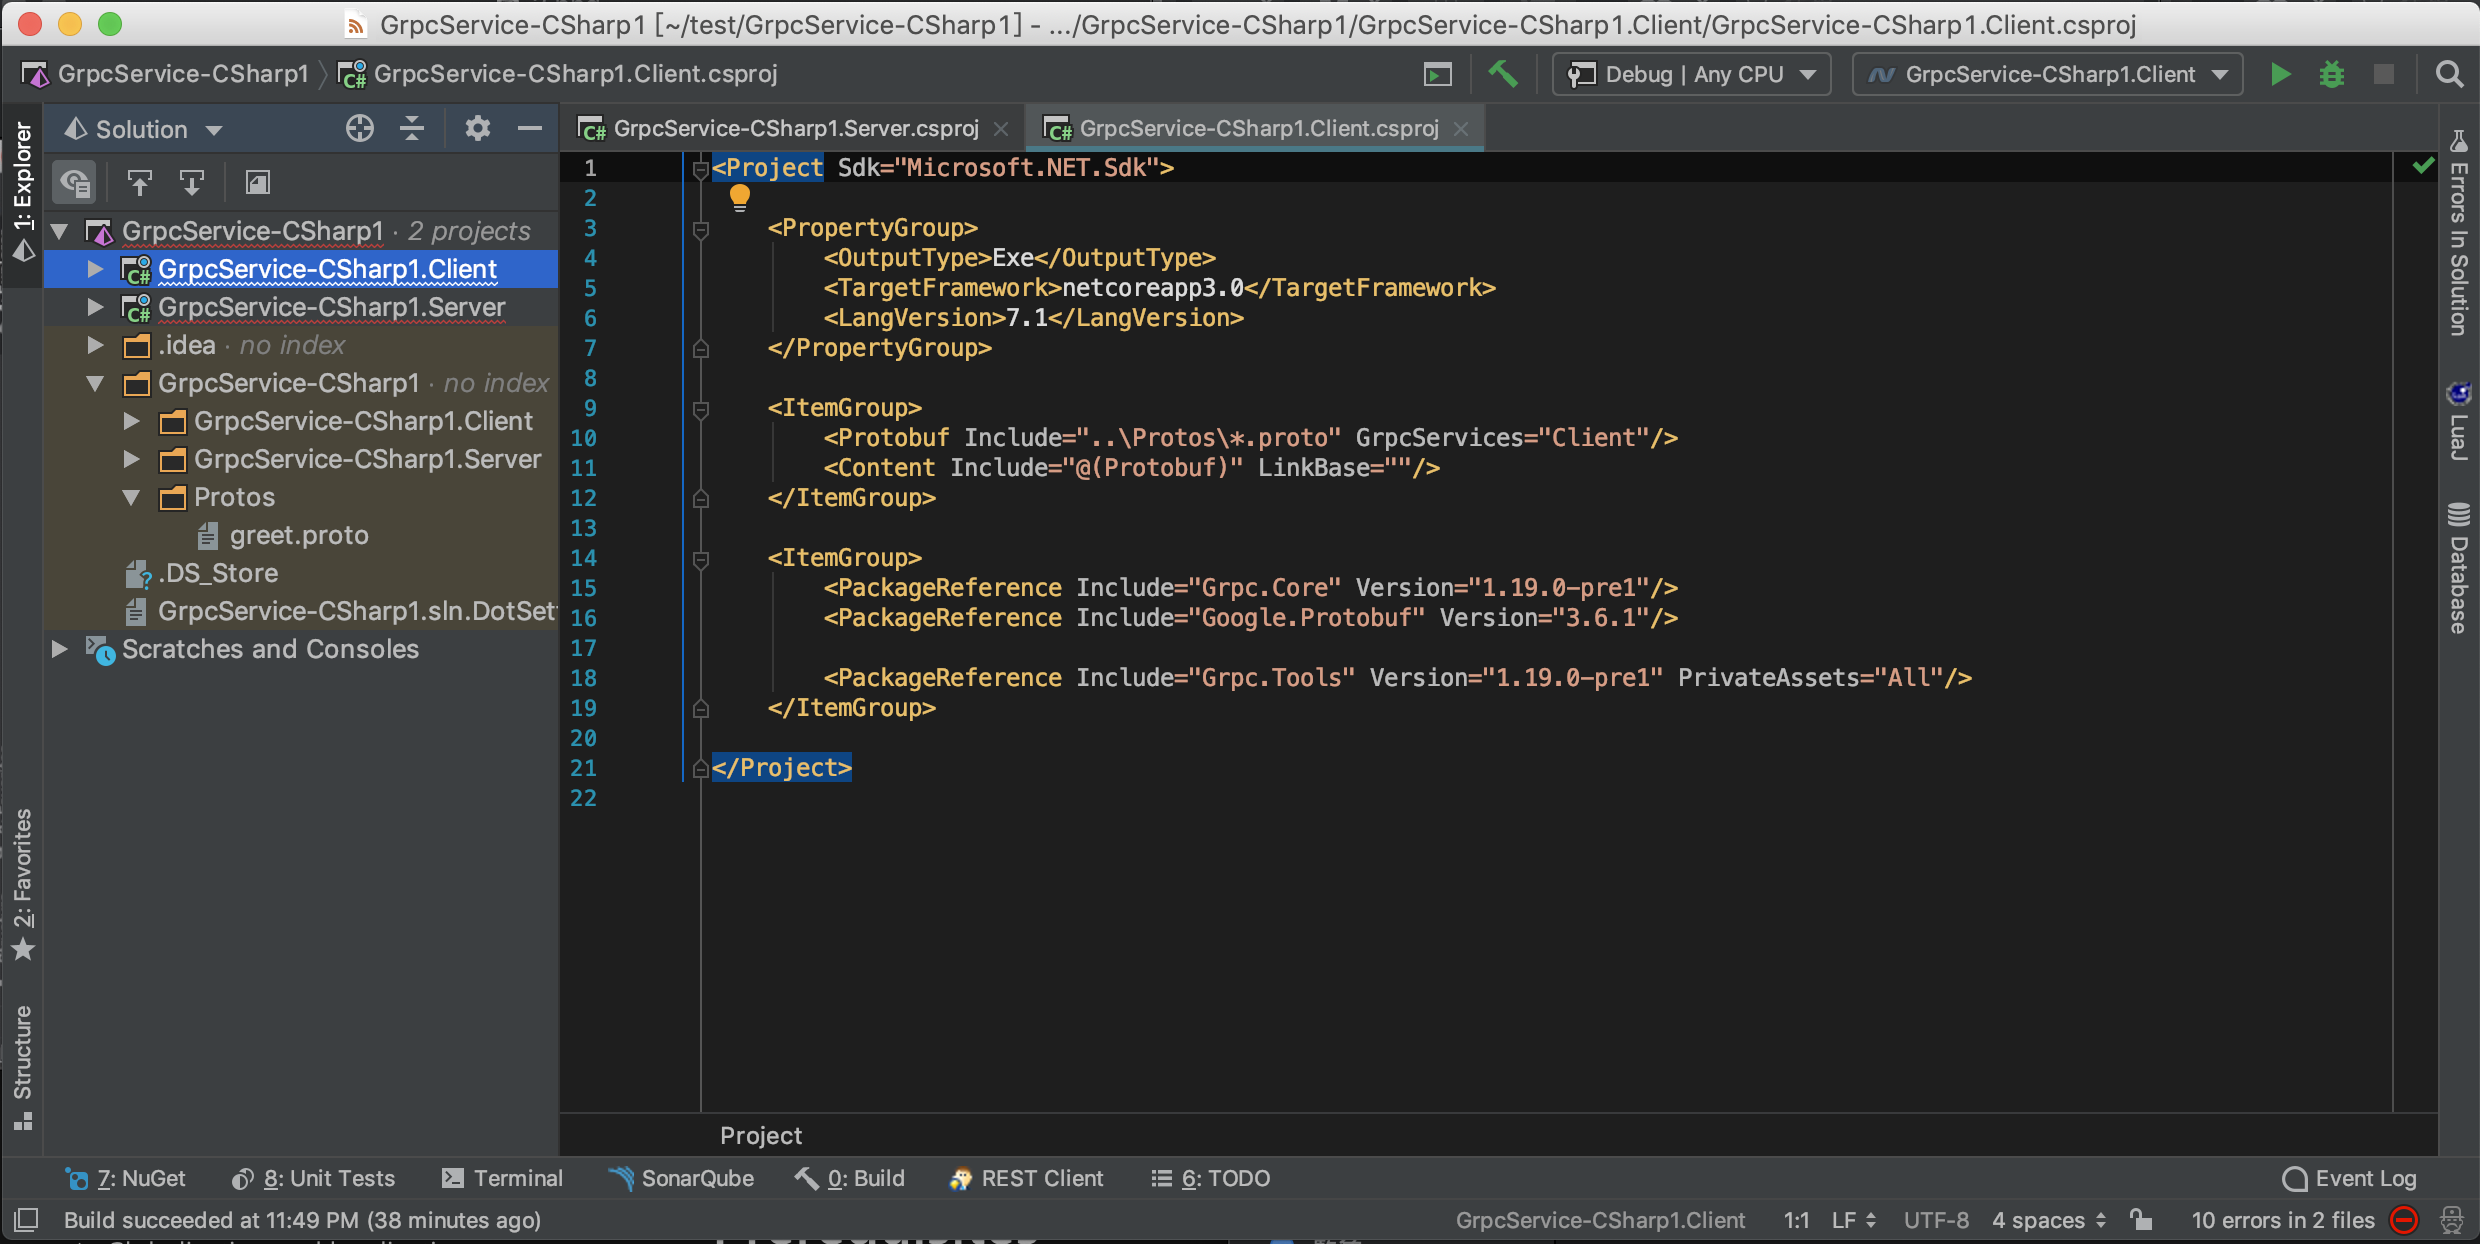Open the REST Client tool window
This screenshot has height=1244, width=2480.
coord(1027,1178)
